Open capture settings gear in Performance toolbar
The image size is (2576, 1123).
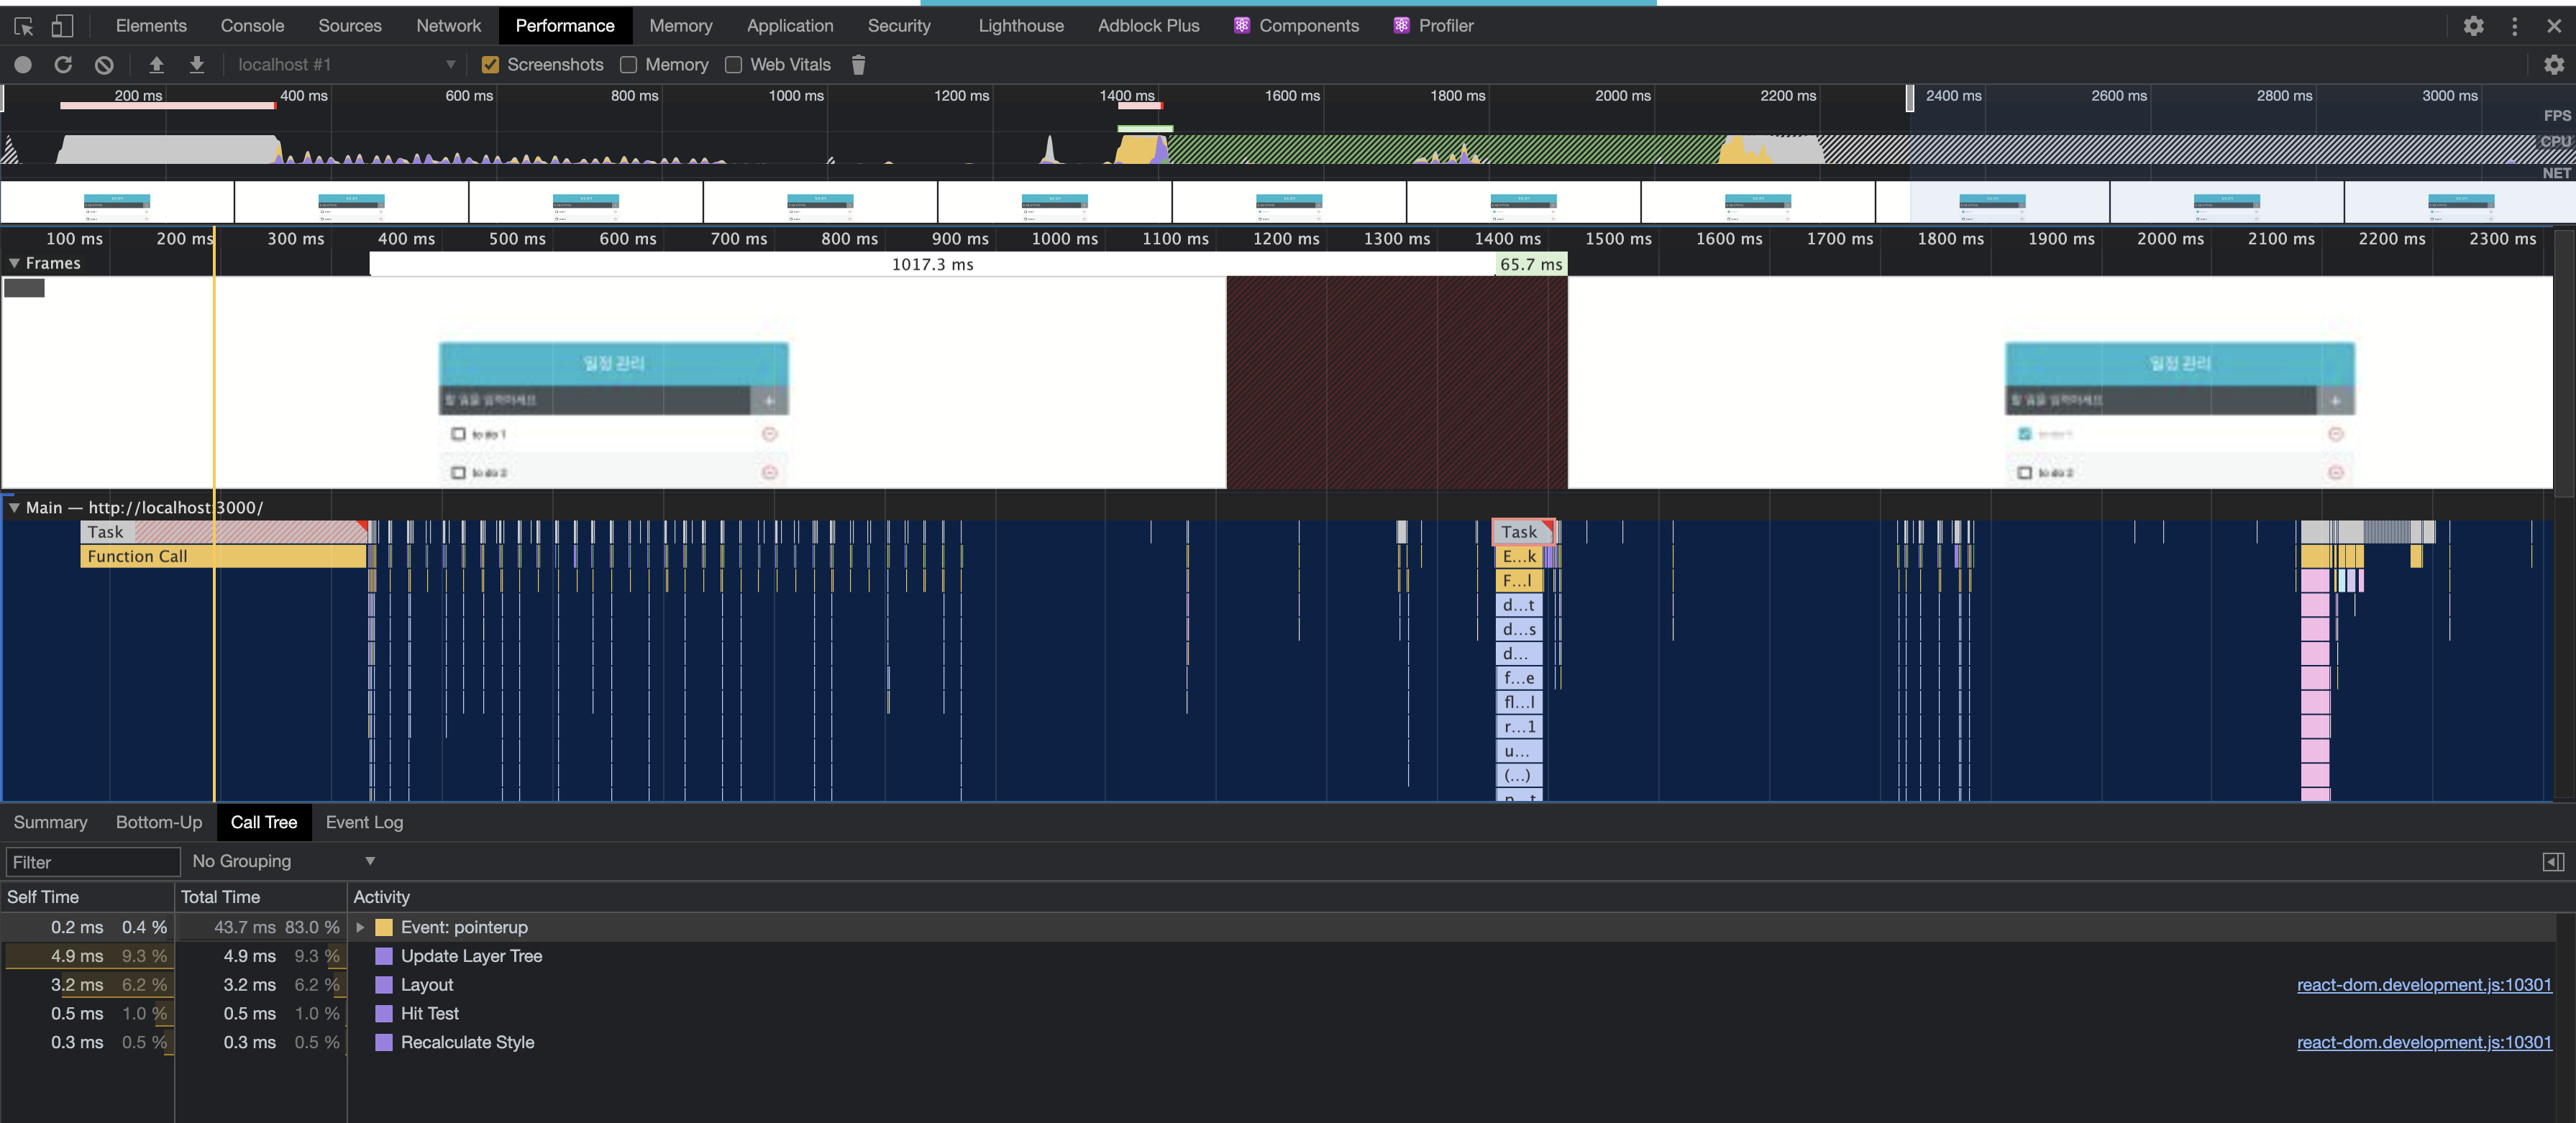pyautogui.click(x=2553, y=65)
